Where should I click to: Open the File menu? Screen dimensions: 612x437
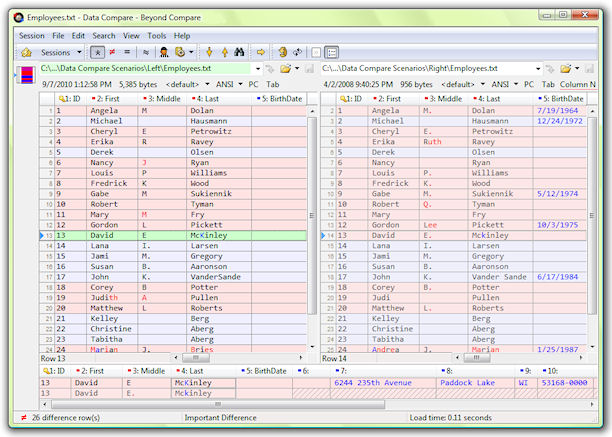pos(58,36)
